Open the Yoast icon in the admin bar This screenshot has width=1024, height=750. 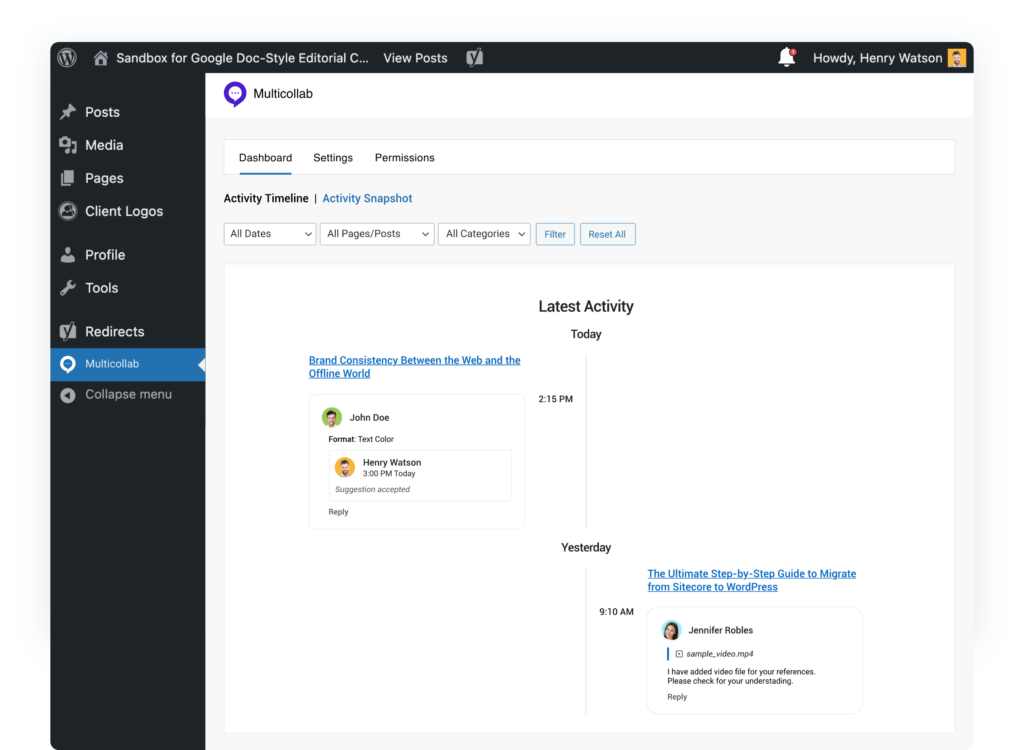tap(475, 58)
